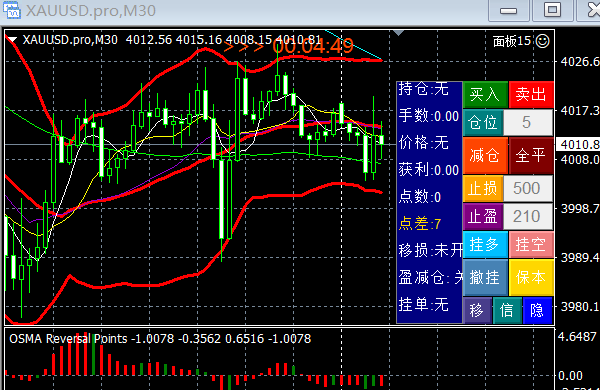Click the 挂多 pending buy button
Screen dimensions: 600x390
485,244
